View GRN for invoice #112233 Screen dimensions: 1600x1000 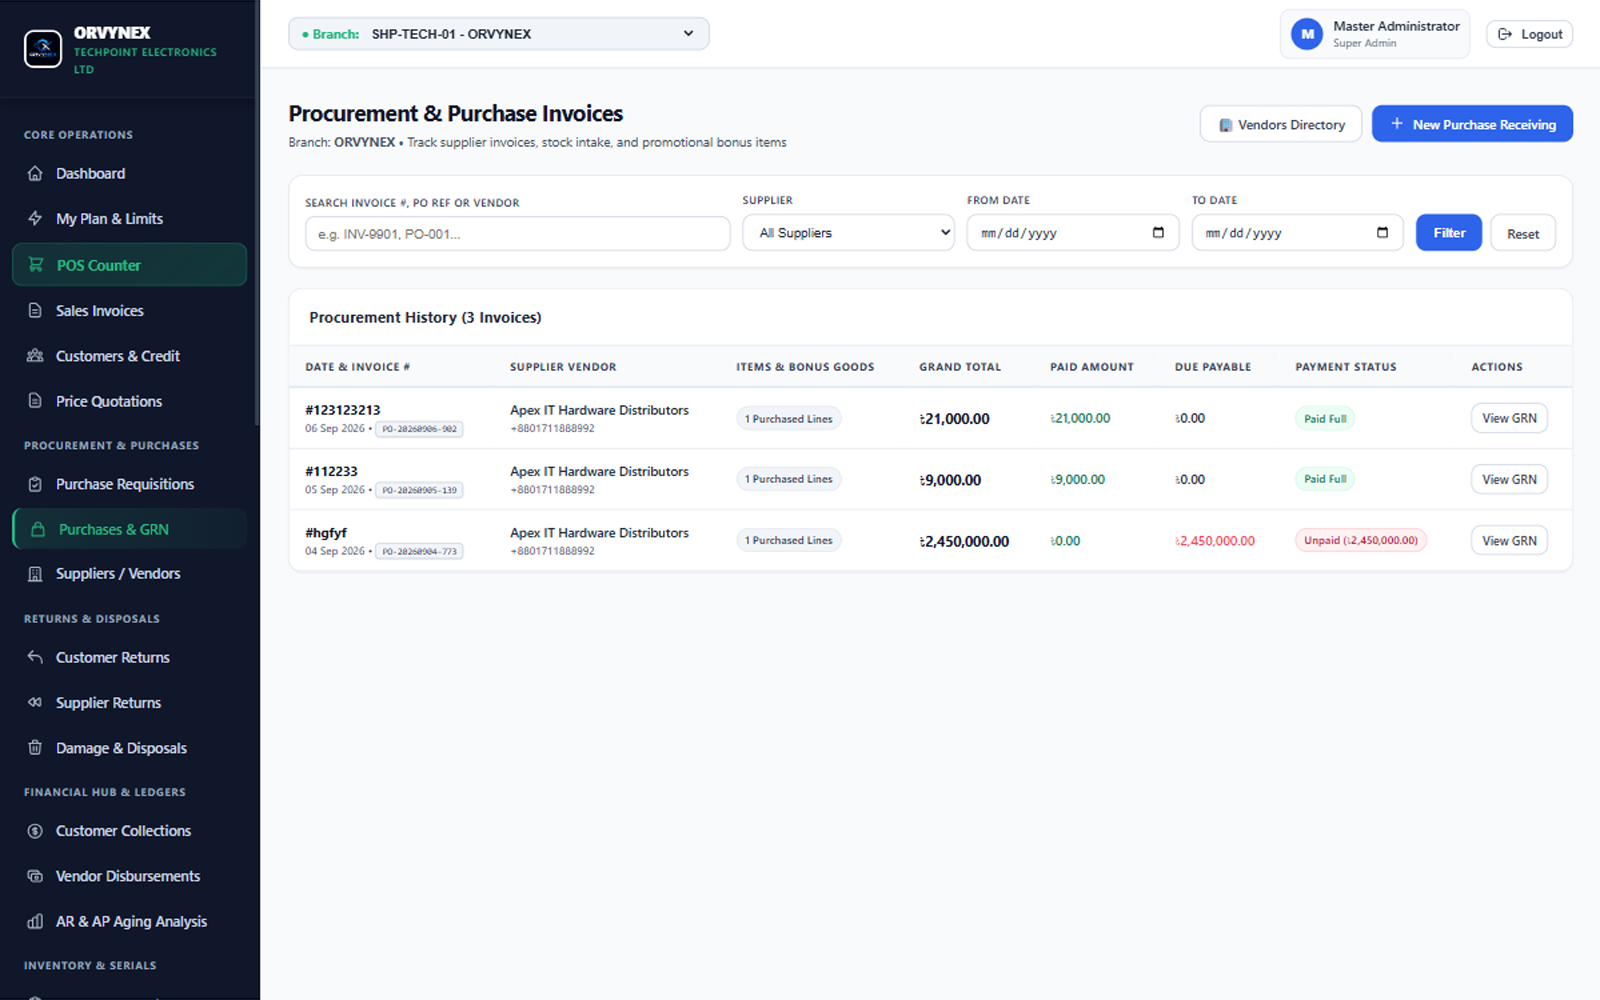click(1509, 479)
